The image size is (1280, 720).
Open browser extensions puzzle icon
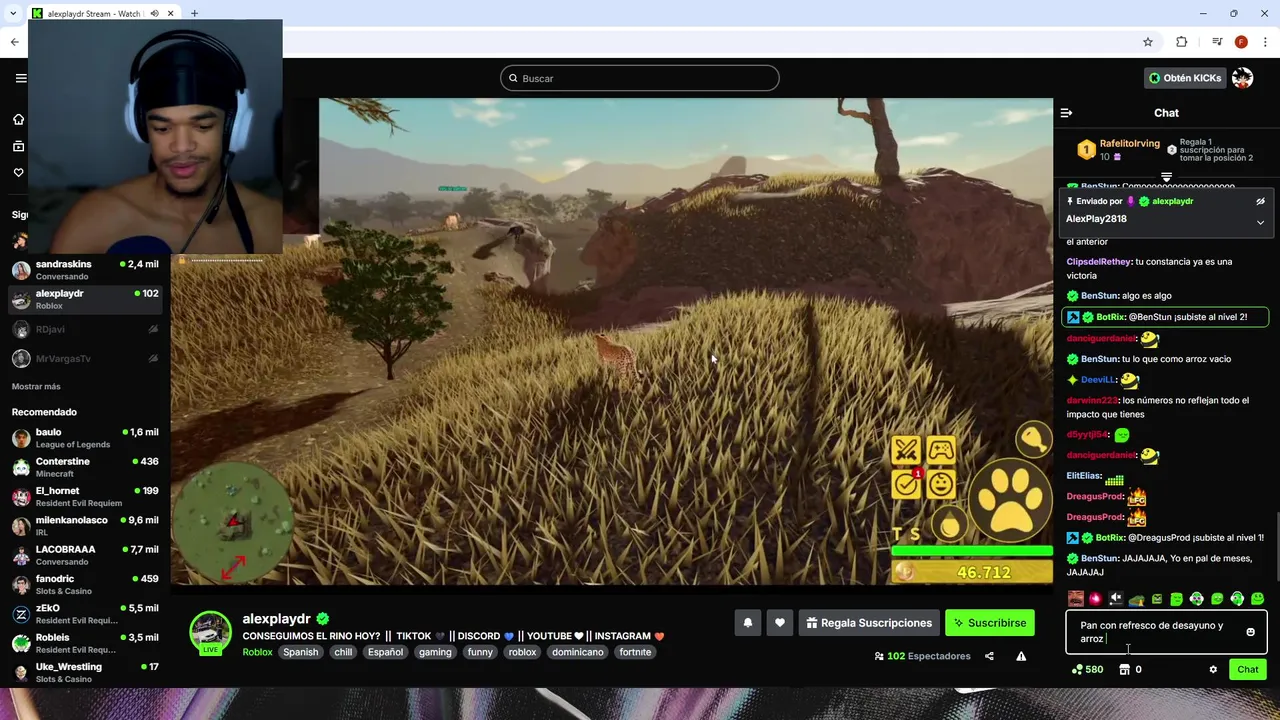[1181, 42]
